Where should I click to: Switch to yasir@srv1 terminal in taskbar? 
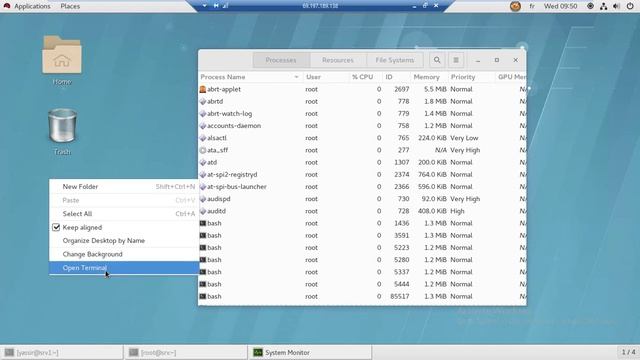coord(62,352)
